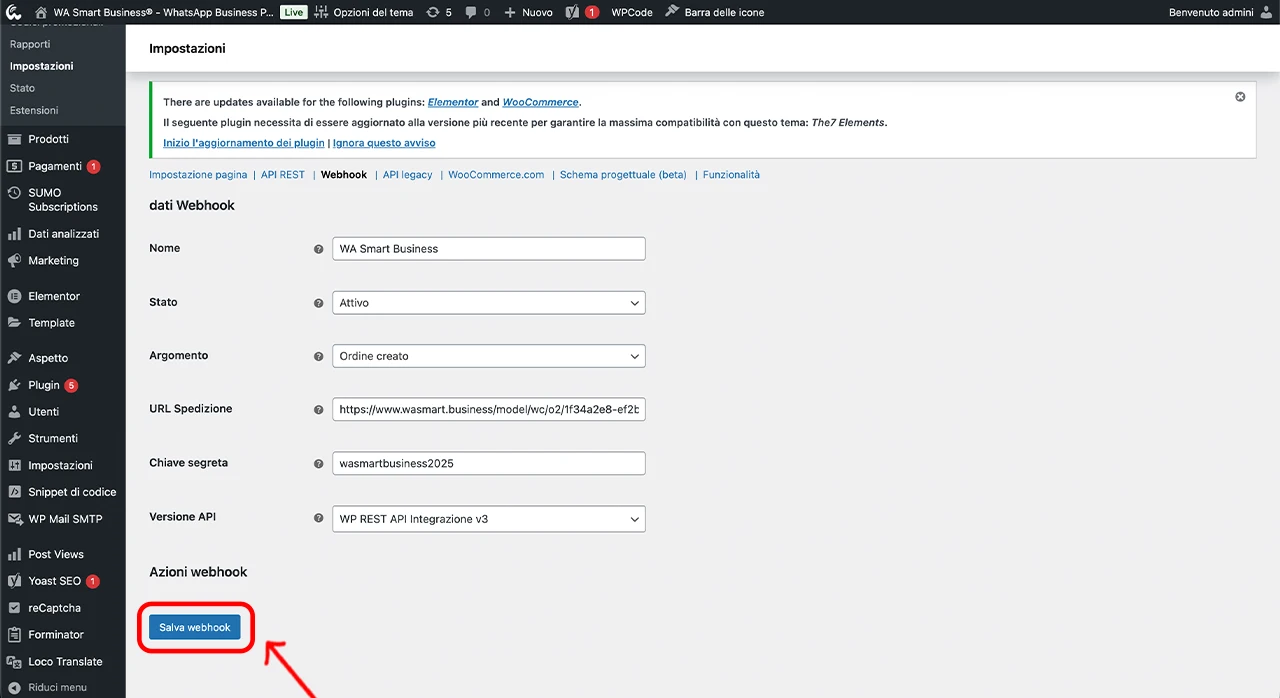Open Elementor from the sidebar
Viewport: 1280px width, 698px height.
[54, 296]
